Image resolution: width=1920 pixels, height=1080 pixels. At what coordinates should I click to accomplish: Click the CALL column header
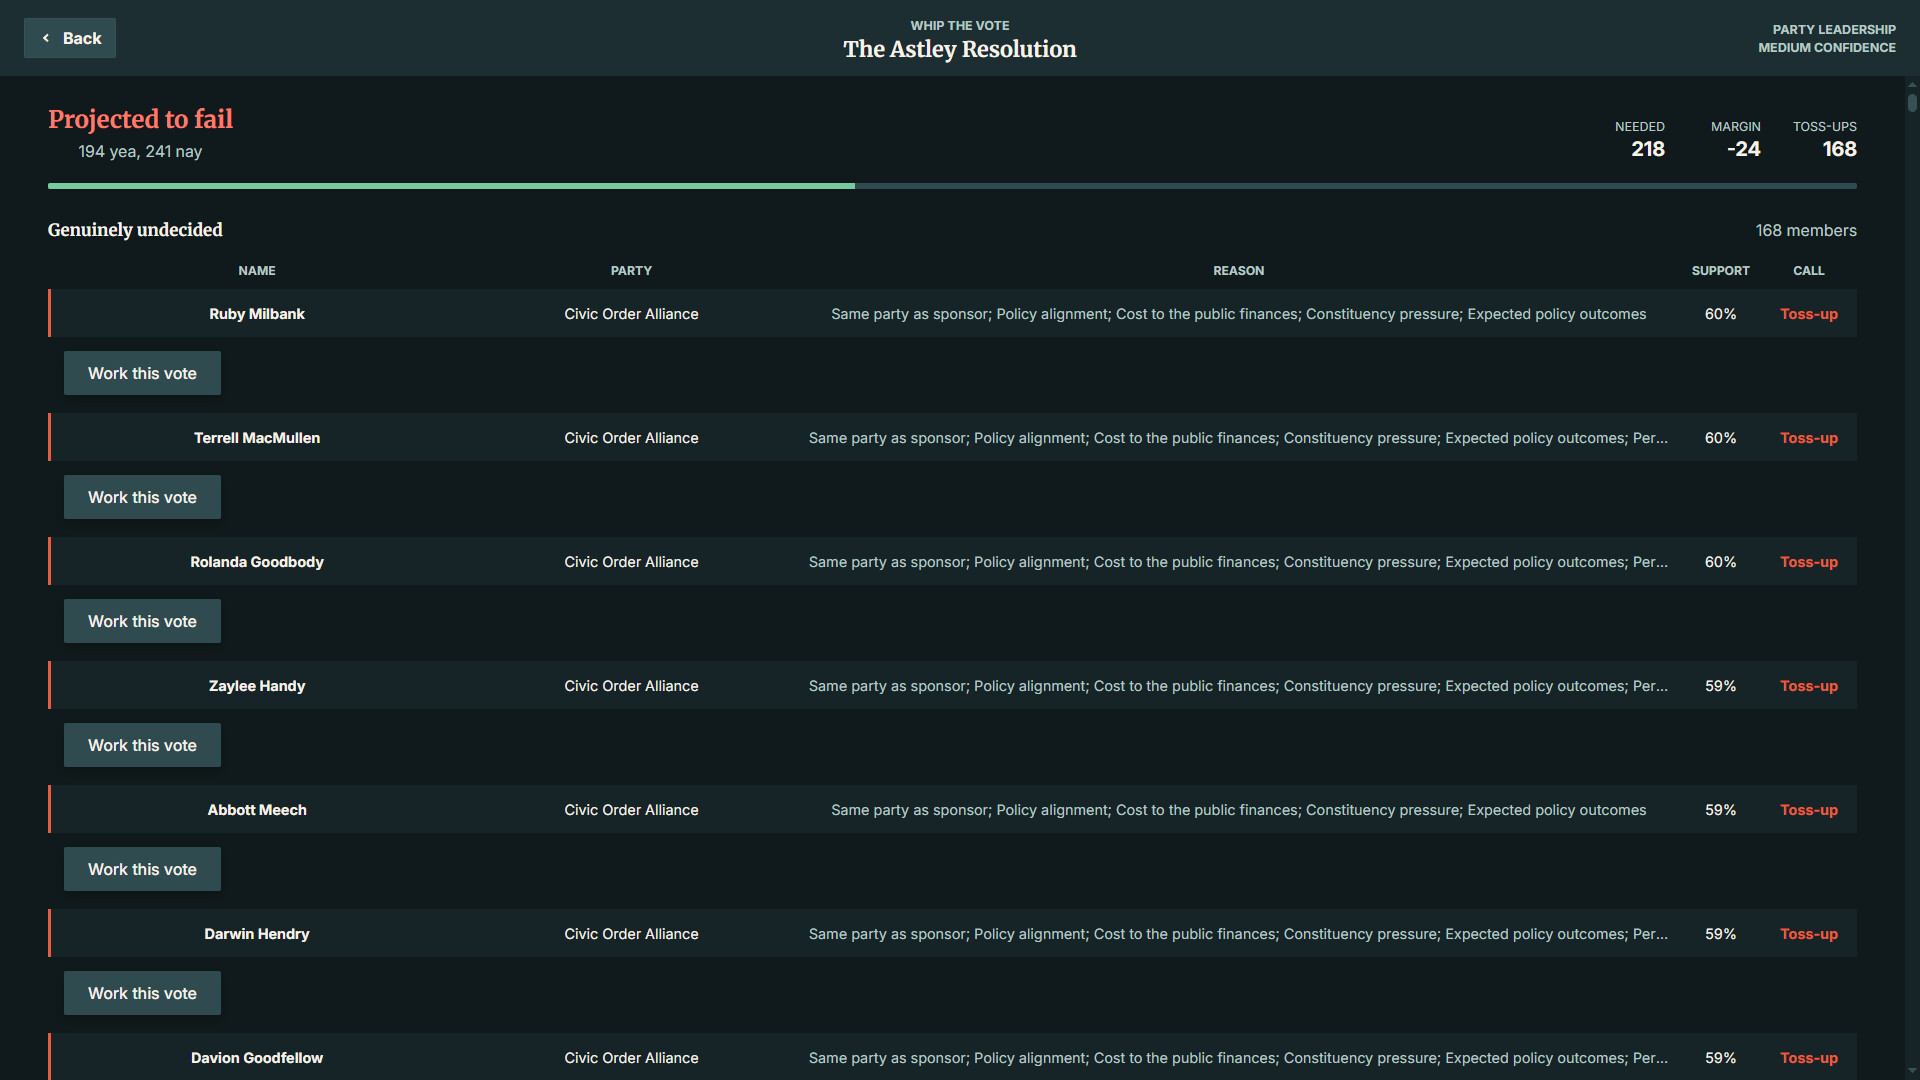click(1808, 271)
